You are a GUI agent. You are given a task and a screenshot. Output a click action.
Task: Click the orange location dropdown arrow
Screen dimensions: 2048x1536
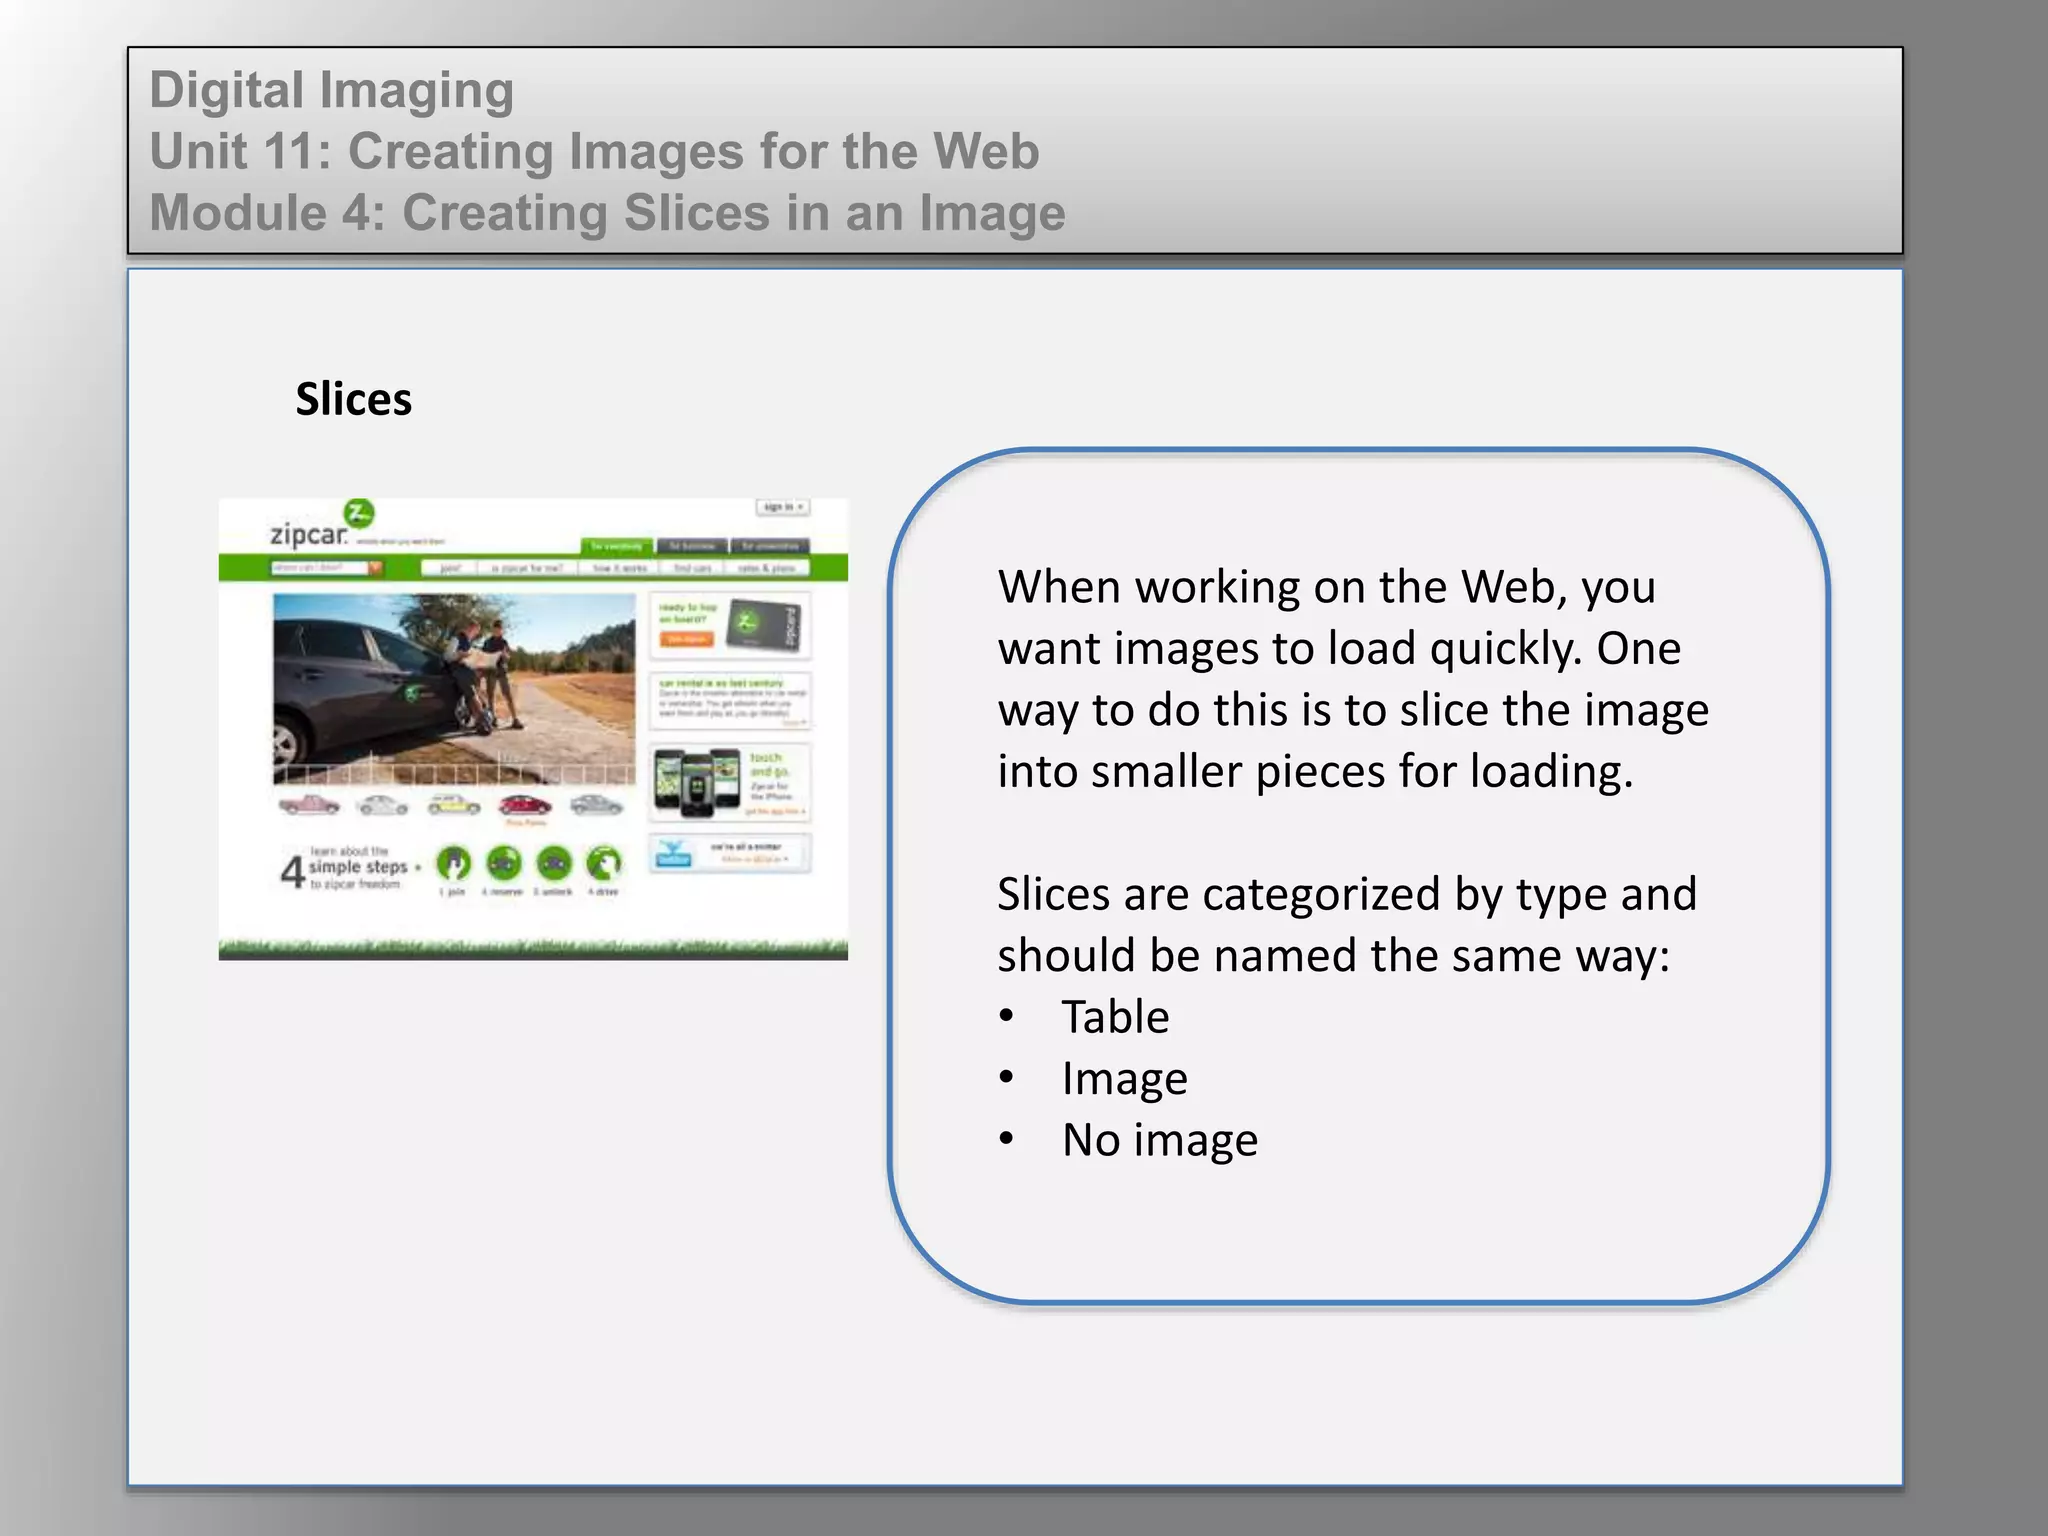coord(376,568)
